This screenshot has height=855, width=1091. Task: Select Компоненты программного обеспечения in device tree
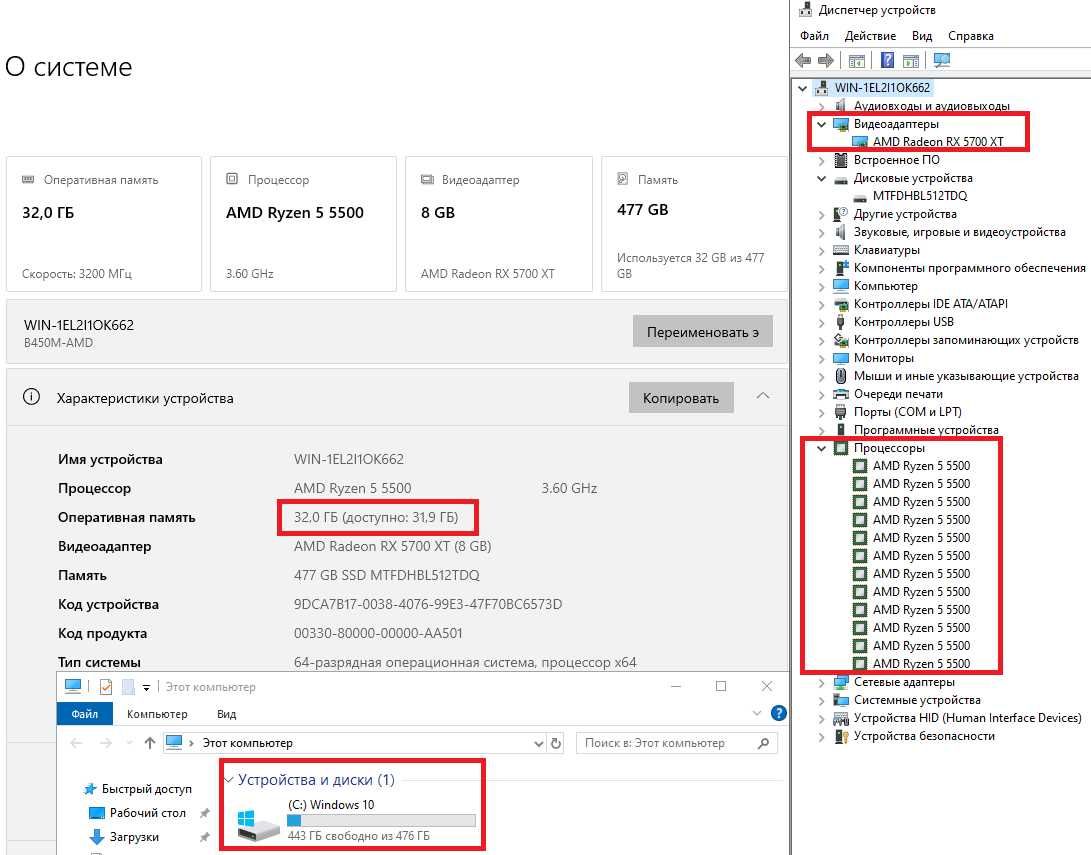[x=970, y=268]
